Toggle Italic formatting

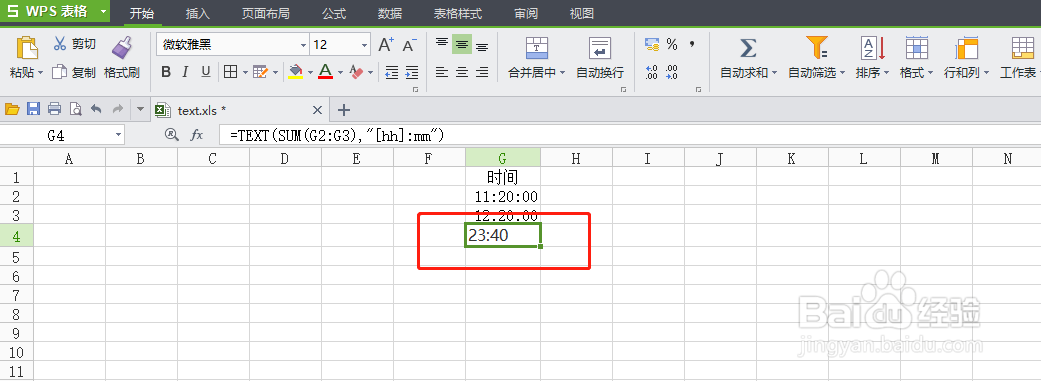coord(186,72)
